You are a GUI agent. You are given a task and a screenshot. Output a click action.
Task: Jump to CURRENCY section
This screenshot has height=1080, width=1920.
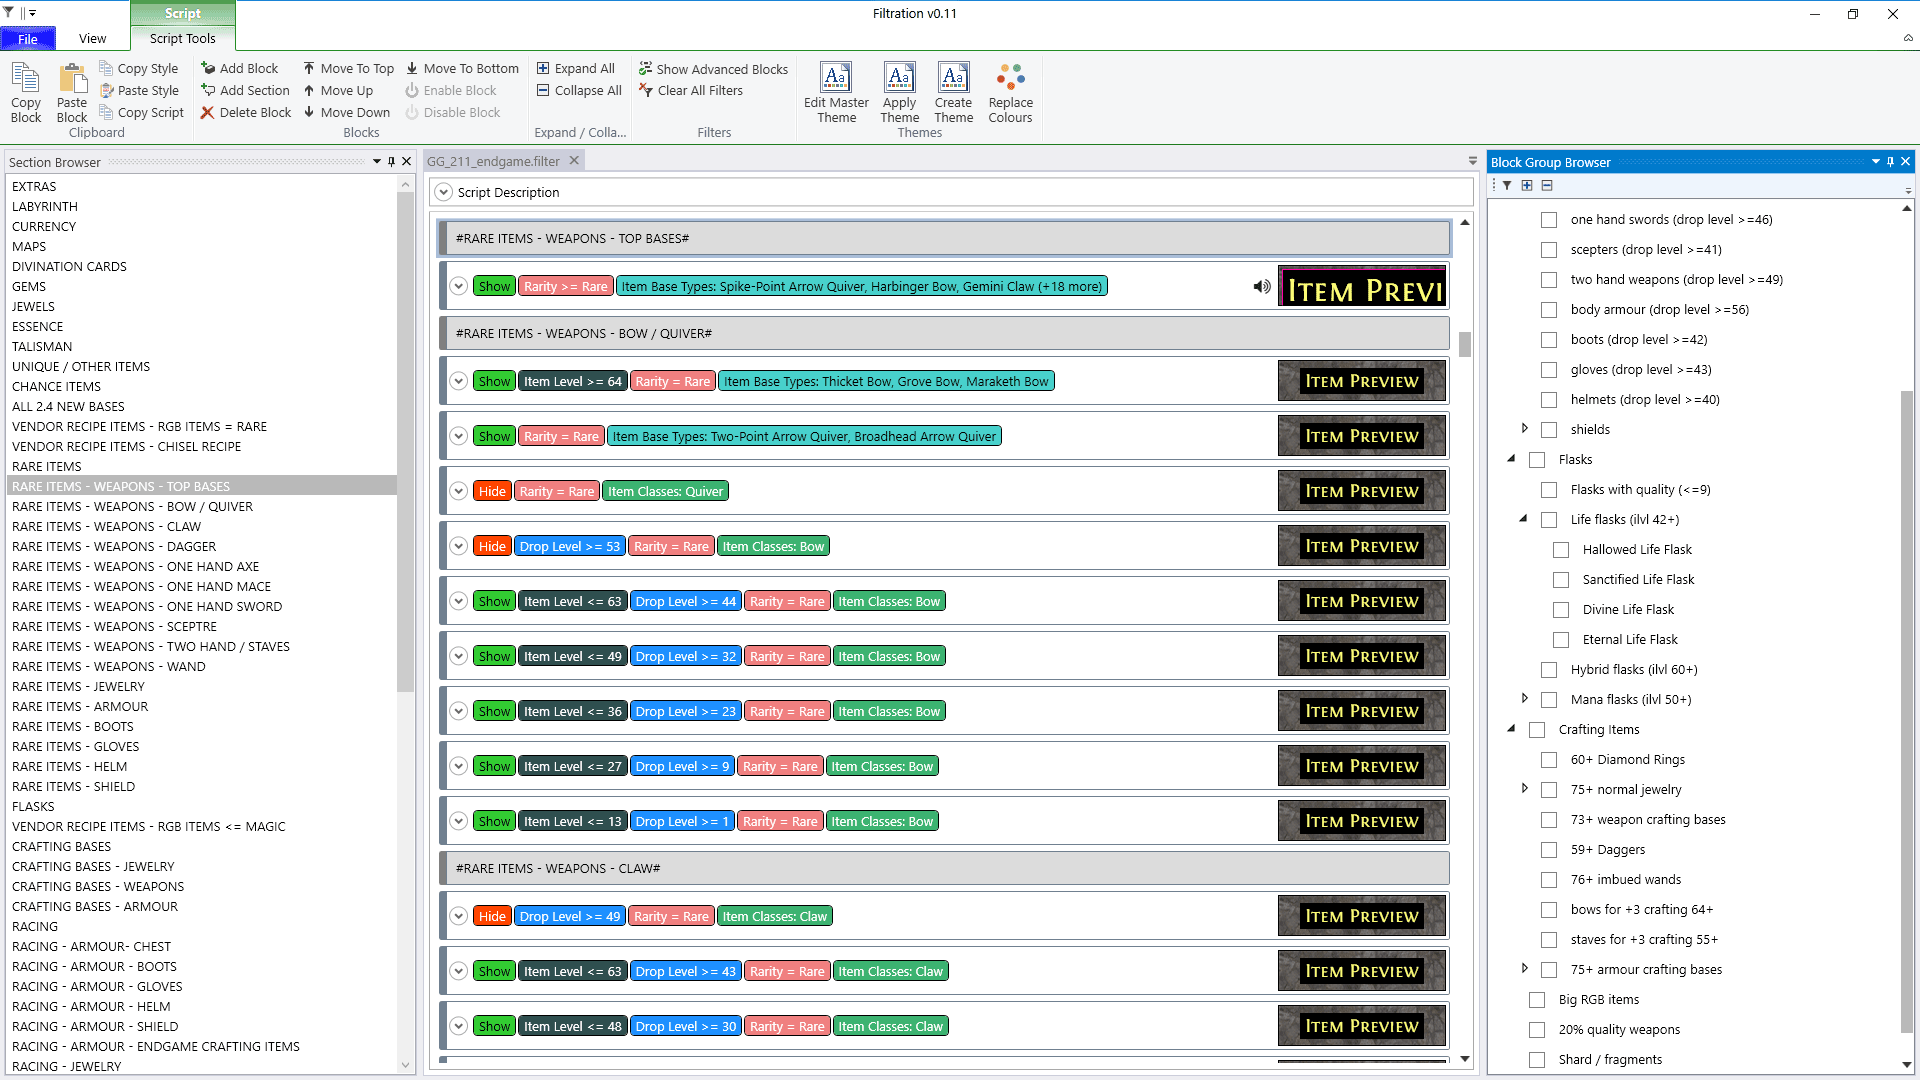[x=44, y=226]
